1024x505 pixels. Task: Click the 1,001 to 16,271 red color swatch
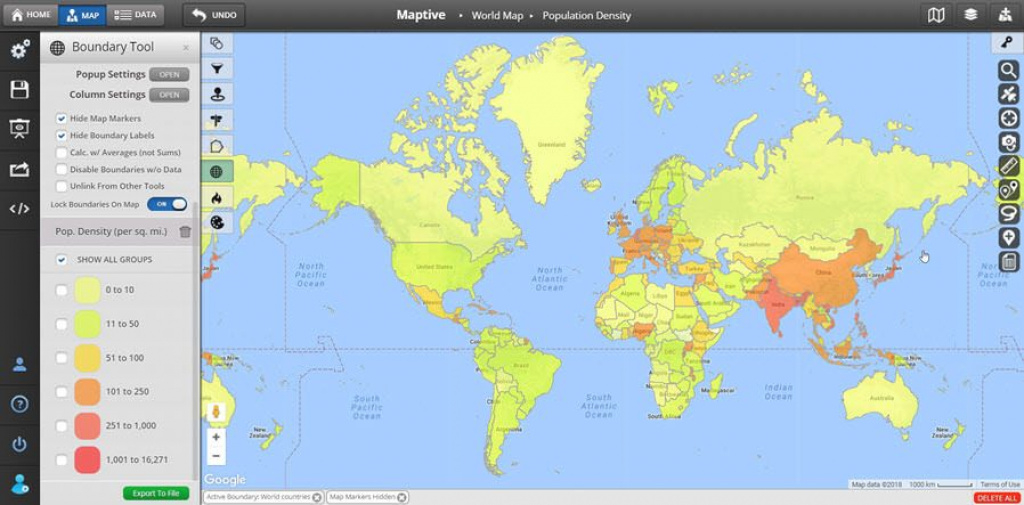pyautogui.click(x=87, y=460)
